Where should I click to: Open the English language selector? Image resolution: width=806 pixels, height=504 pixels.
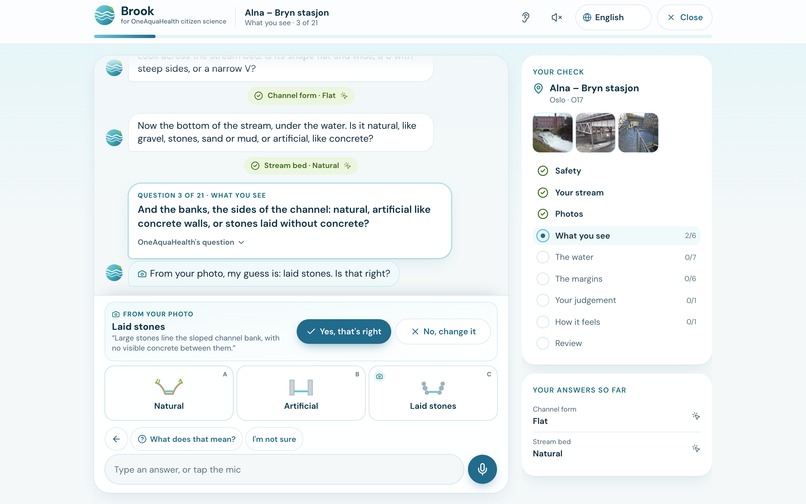pos(613,17)
